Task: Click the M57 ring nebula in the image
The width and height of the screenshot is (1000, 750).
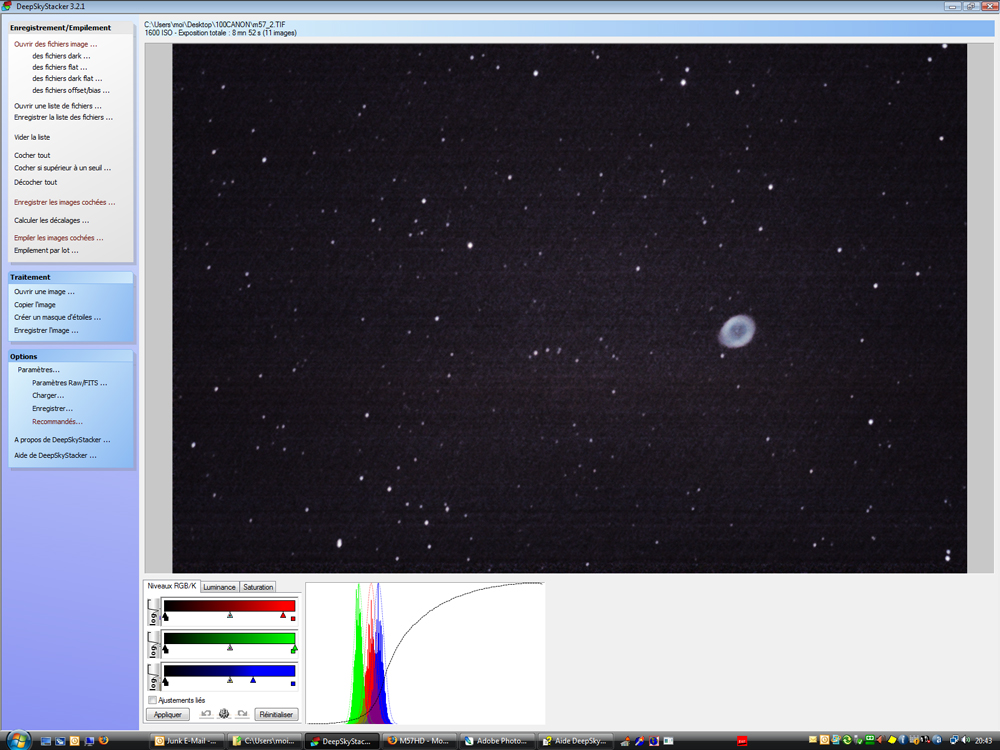Action: pyautogui.click(x=737, y=330)
